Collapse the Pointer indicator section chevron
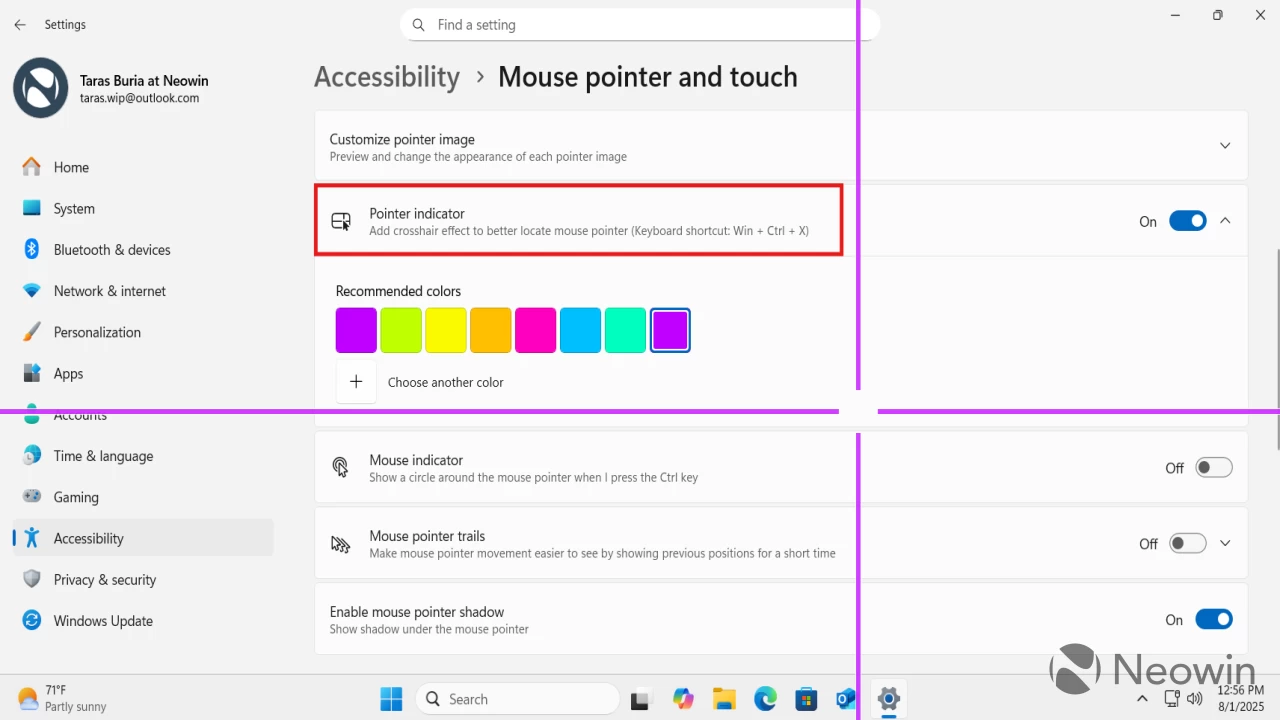Image resolution: width=1280 pixels, height=720 pixels. [1225, 221]
